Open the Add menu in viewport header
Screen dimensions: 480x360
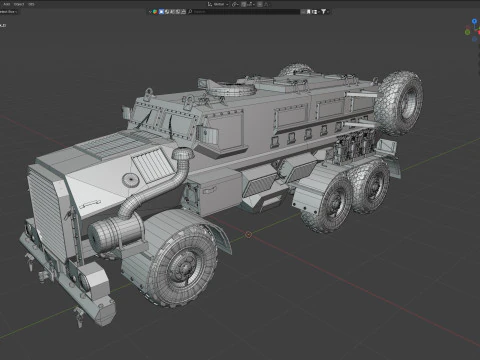click(x=6, y=4)
